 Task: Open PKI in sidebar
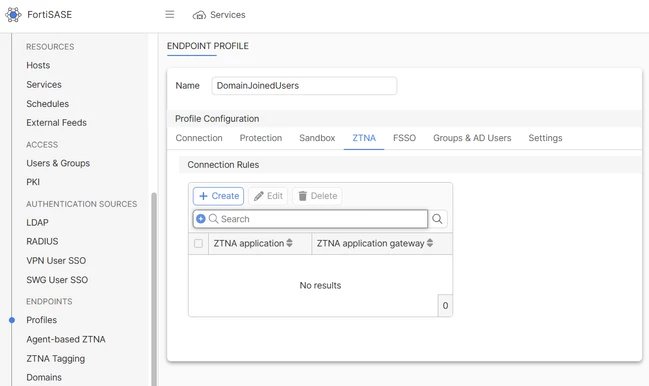[x=33, y=182]
